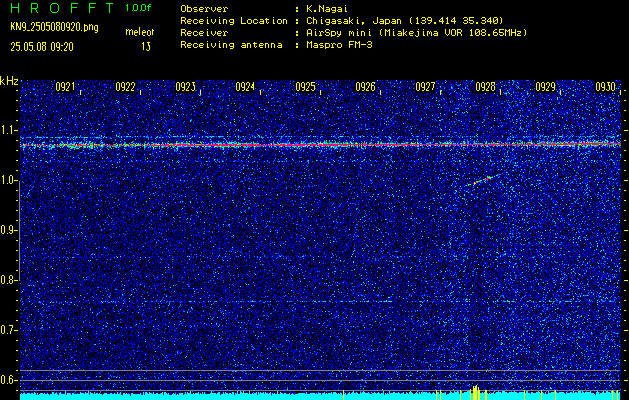Click the slanted meteor echo streak near 0928
Viewport: 629px width, 400px height.
[x=483, y=180]
